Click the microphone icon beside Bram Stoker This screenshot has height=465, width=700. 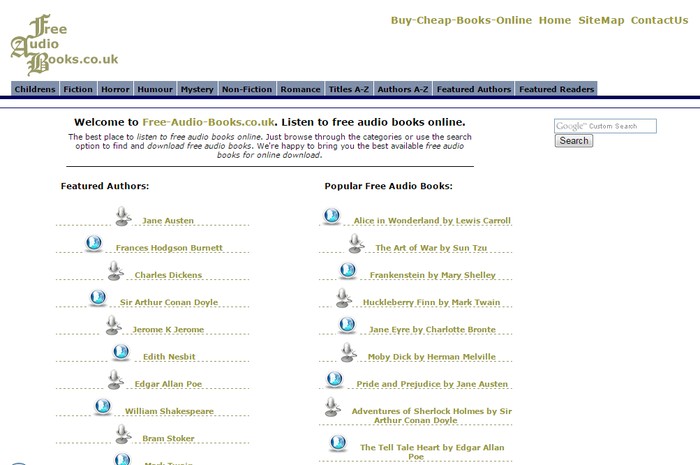coord(123,434)
